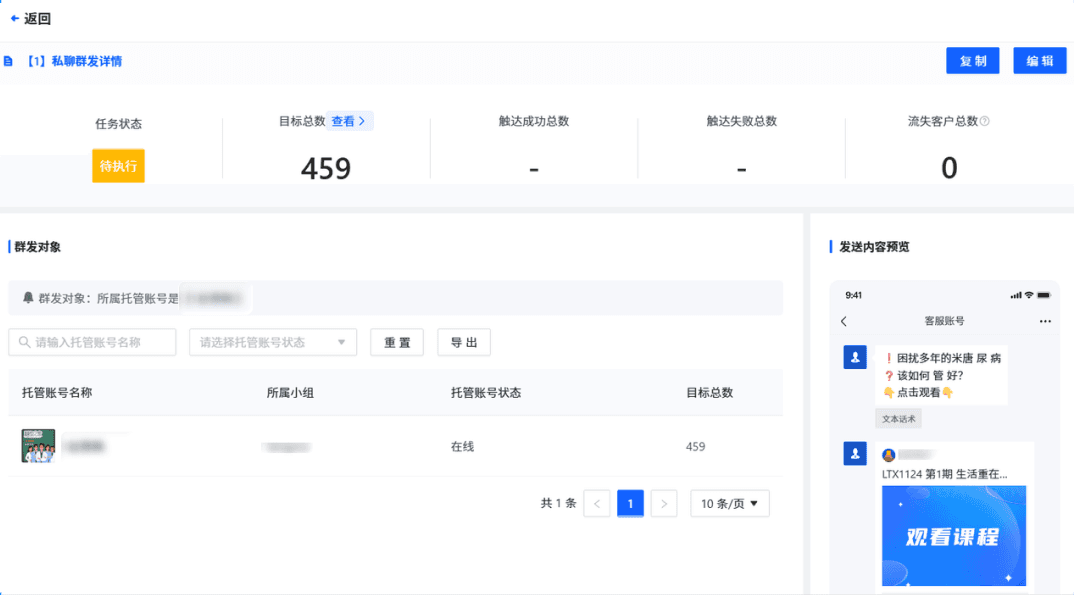This screenshot has width=1074, height=595.
Task: Open the 观看课程 course image in preview
Action: pos(953,535)
